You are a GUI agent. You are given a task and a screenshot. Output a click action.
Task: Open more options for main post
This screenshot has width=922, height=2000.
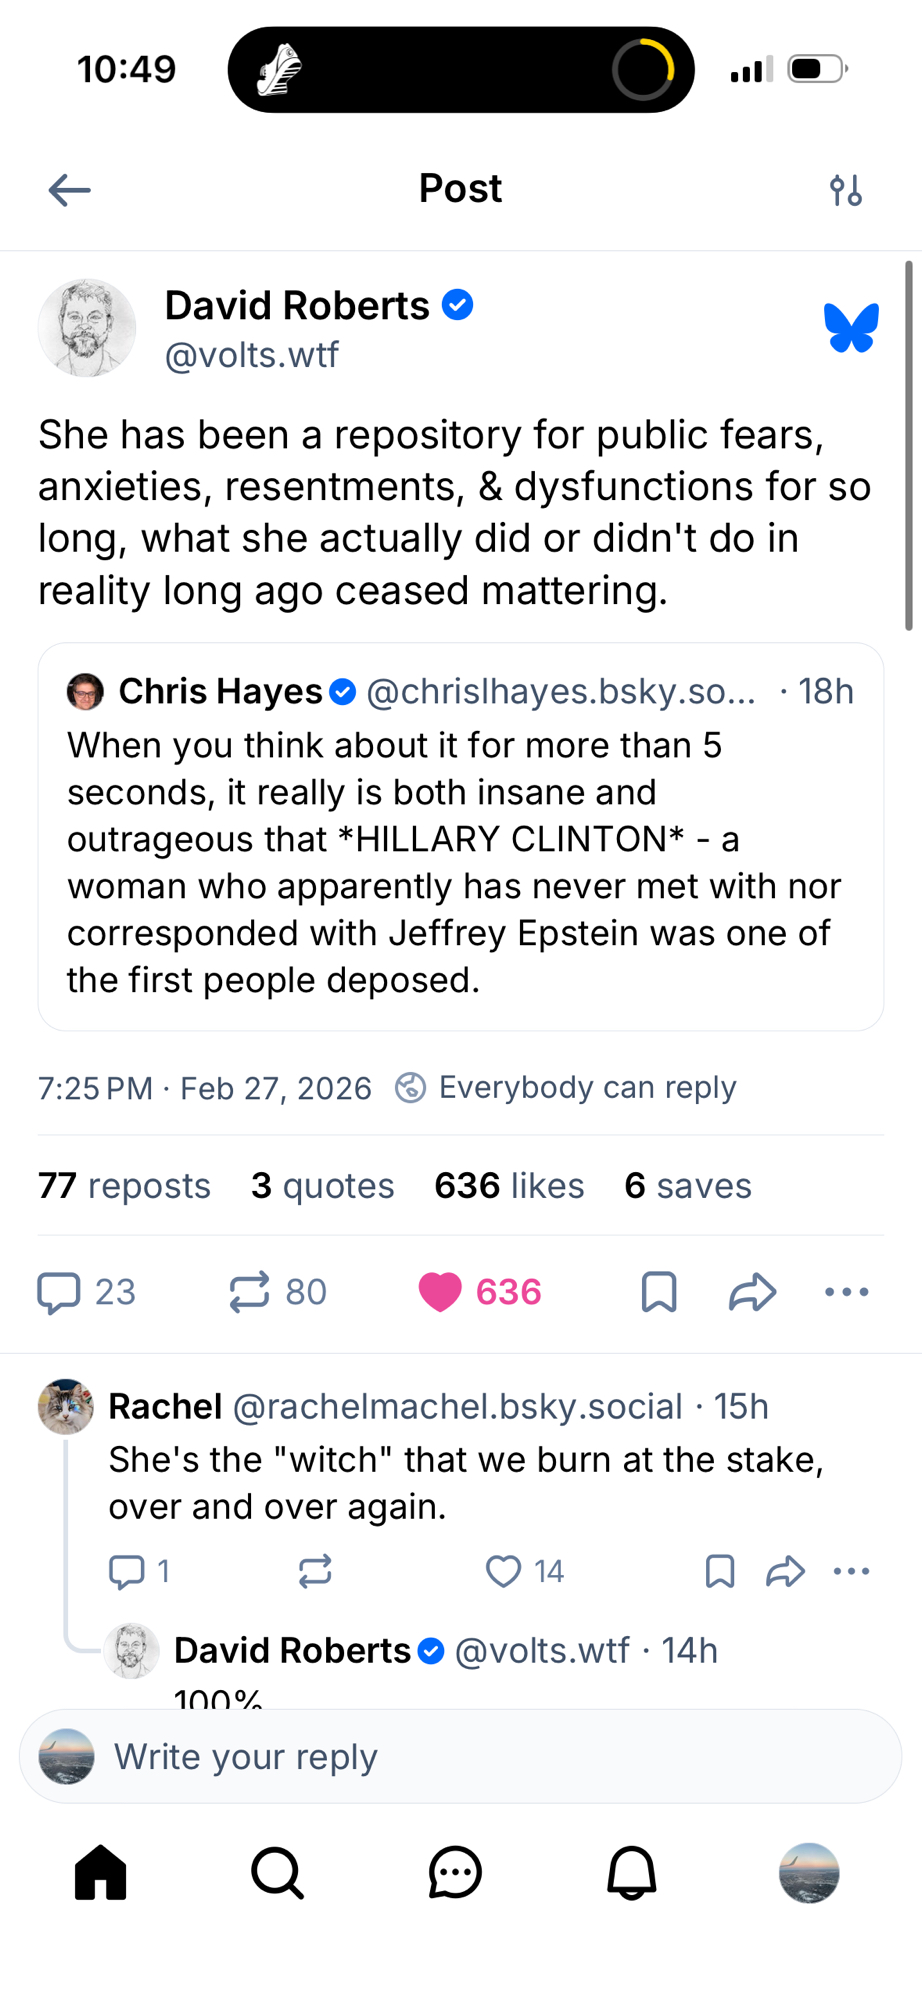coord(846,1292)
